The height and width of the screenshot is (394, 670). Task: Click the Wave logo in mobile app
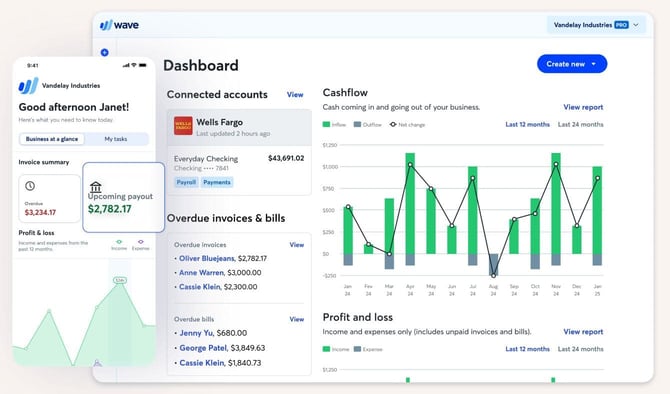(x=28, y=86)
